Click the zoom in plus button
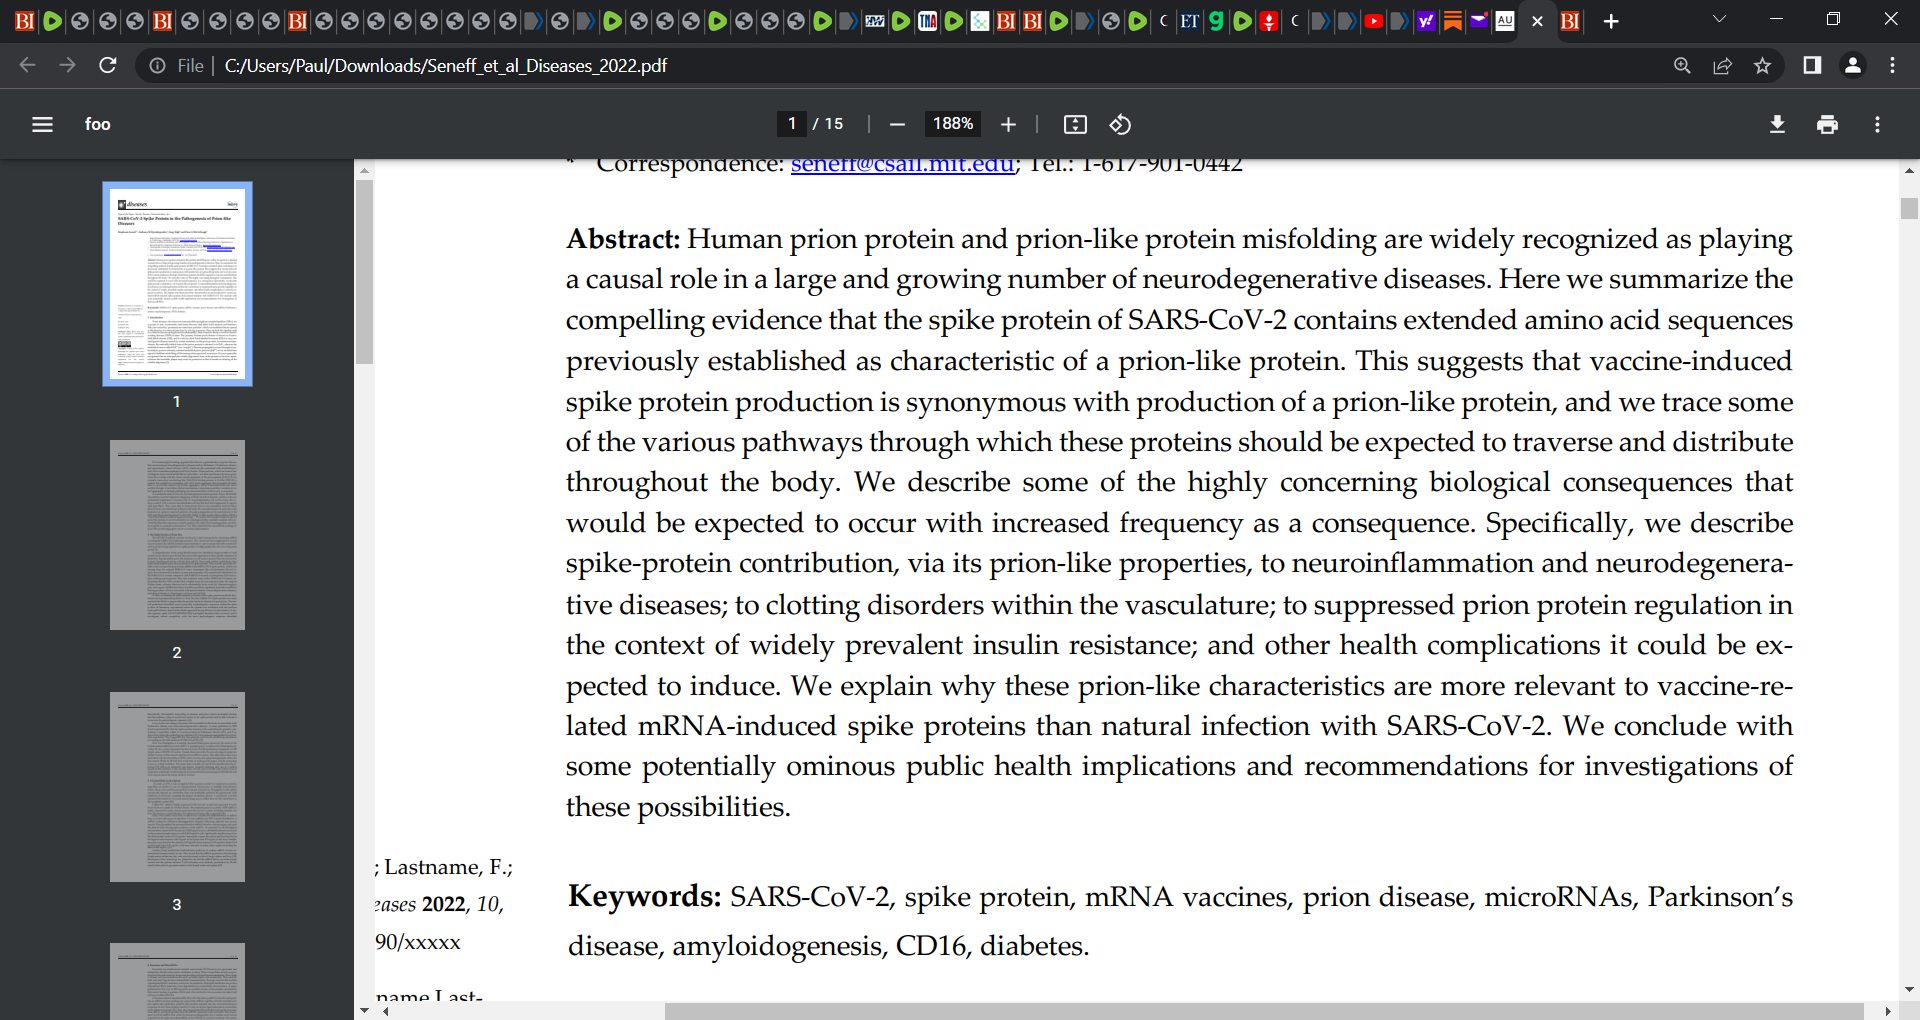This screenshot has width=1920, height=1020. pyautogui.click(x=1008, y=124)
